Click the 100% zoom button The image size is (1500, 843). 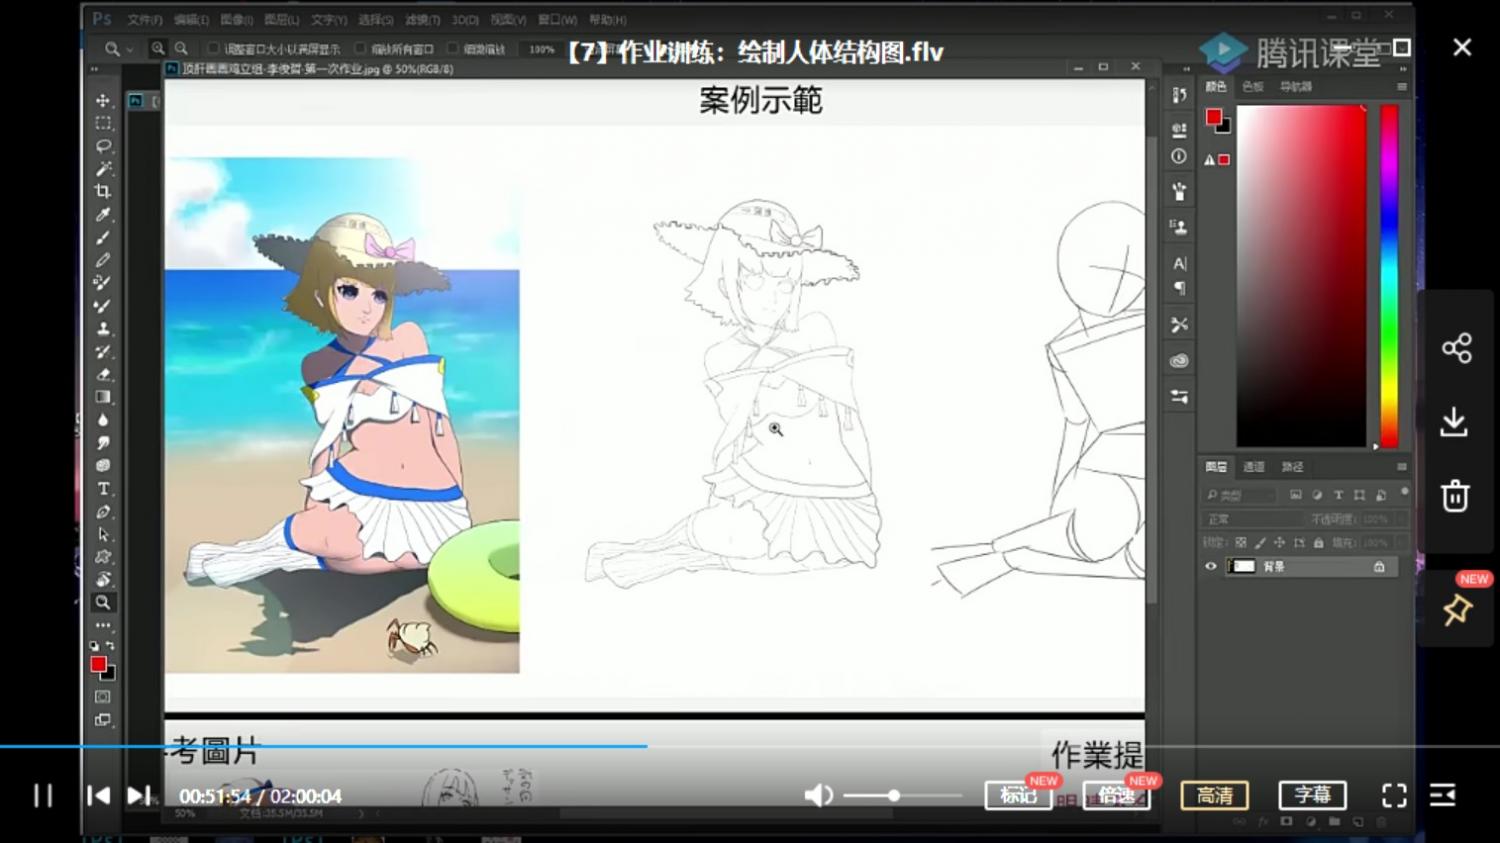coord(541,49)
